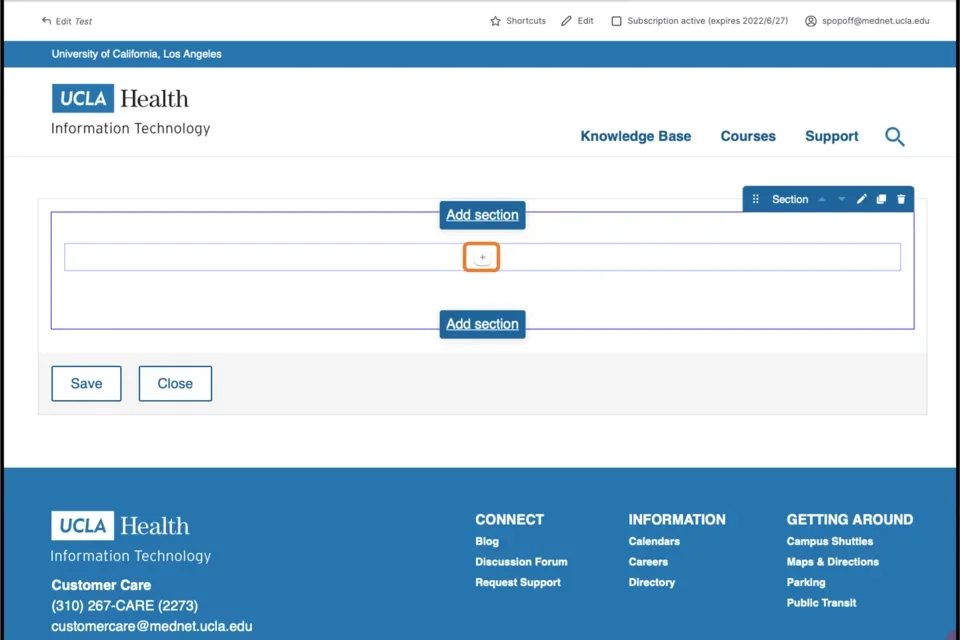This screenshot has height=640, width=960.
Task: Grab the Section drag handle dots icon
Action: (756, 199)
